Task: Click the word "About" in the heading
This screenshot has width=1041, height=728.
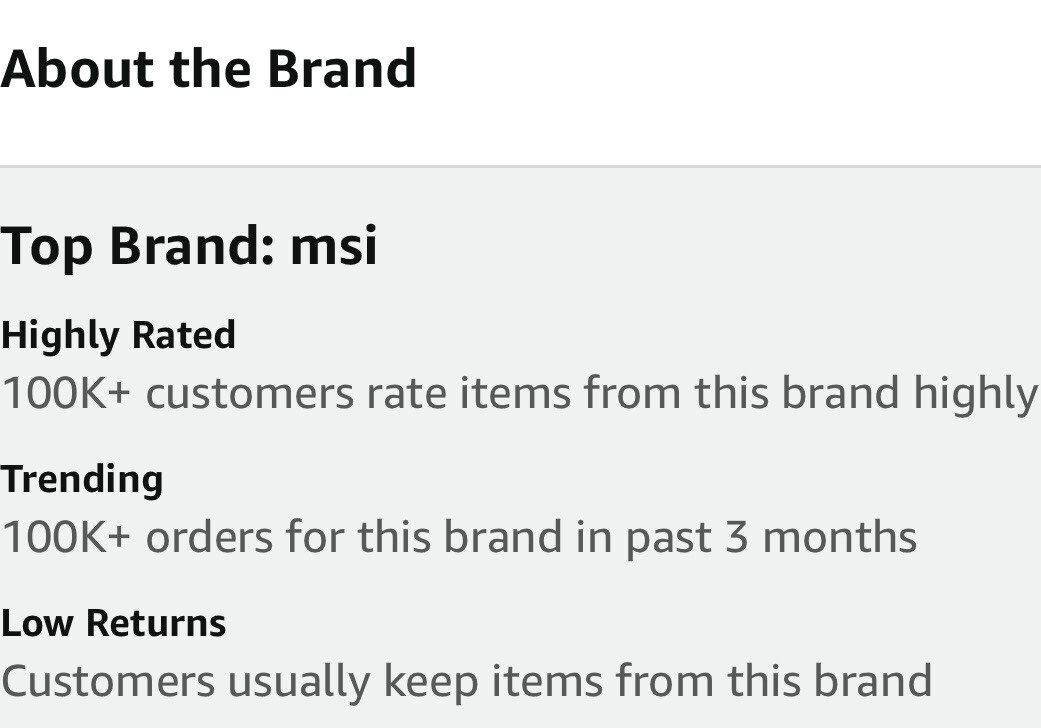Action: [x=78, y=68]
